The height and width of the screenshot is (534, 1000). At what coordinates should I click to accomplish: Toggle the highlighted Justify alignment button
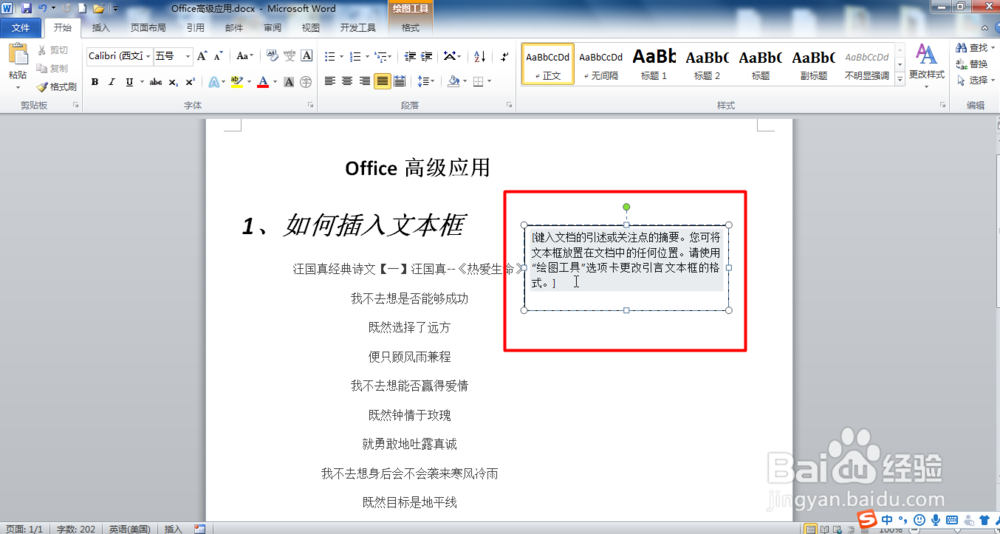point(382,81)
